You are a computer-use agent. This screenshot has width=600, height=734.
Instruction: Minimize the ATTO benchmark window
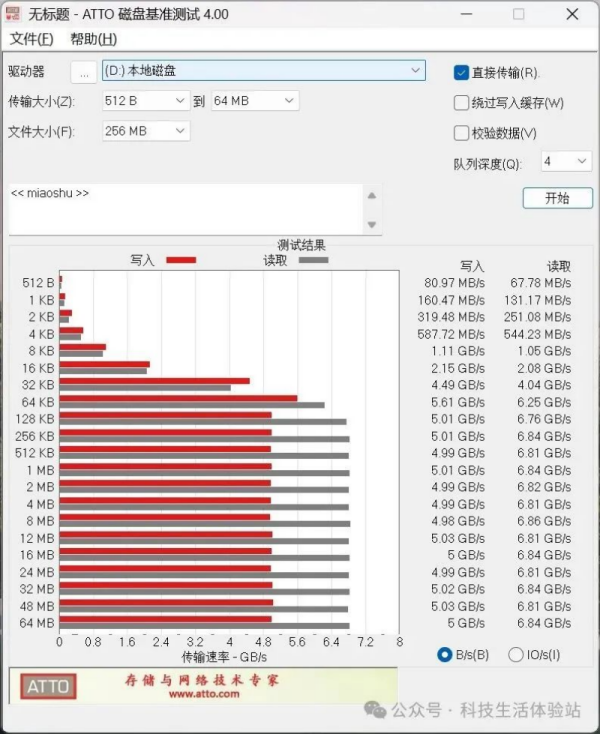click(469, 15)
